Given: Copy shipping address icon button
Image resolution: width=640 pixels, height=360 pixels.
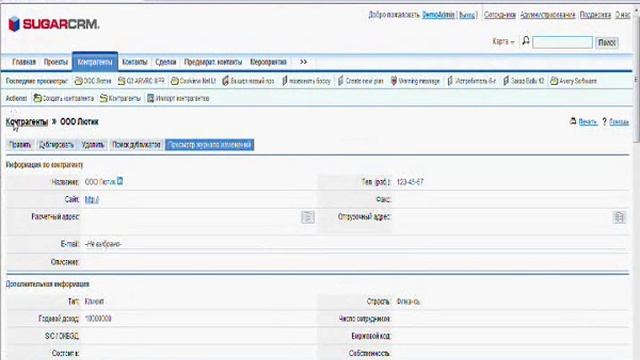Looking at the screenshot, I should 619,217.
